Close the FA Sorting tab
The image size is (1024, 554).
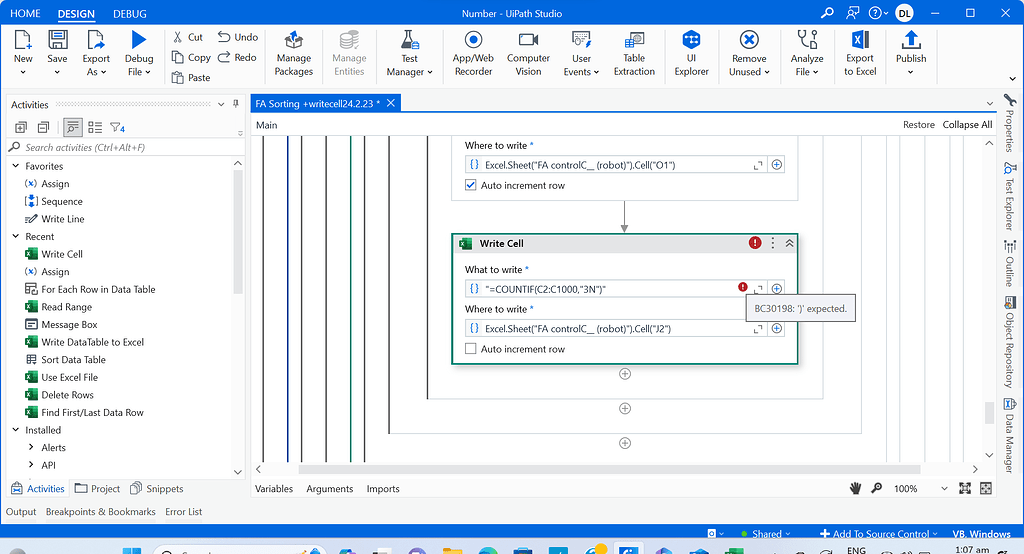pos(391,103)
